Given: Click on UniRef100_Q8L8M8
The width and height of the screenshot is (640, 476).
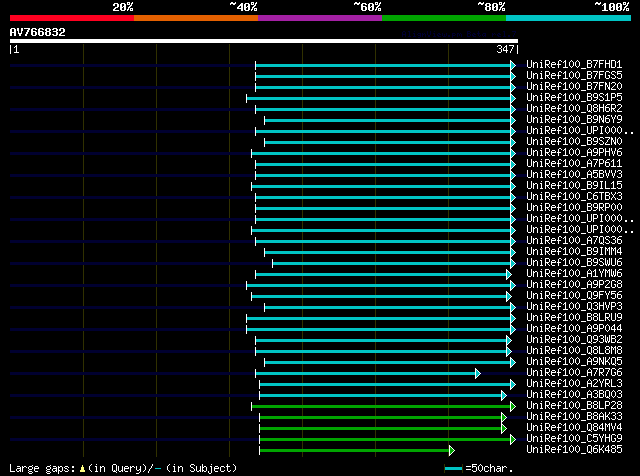Looking at the screenshot, I should pos(574,351).
